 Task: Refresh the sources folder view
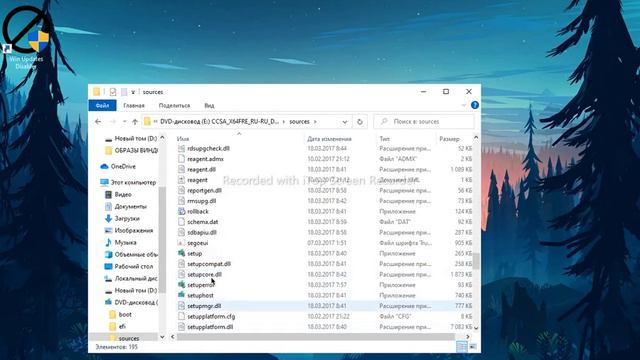click(x=360, y=122)
